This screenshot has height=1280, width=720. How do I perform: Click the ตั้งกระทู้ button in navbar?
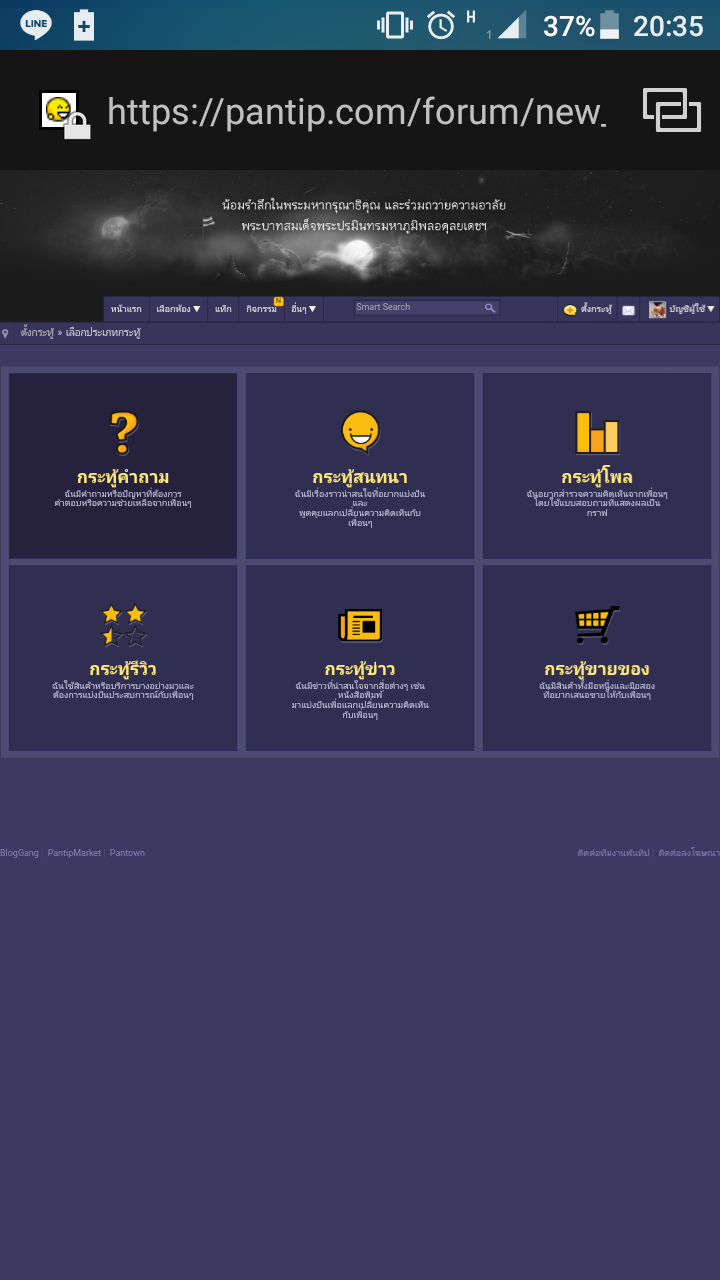click(588, 309)
